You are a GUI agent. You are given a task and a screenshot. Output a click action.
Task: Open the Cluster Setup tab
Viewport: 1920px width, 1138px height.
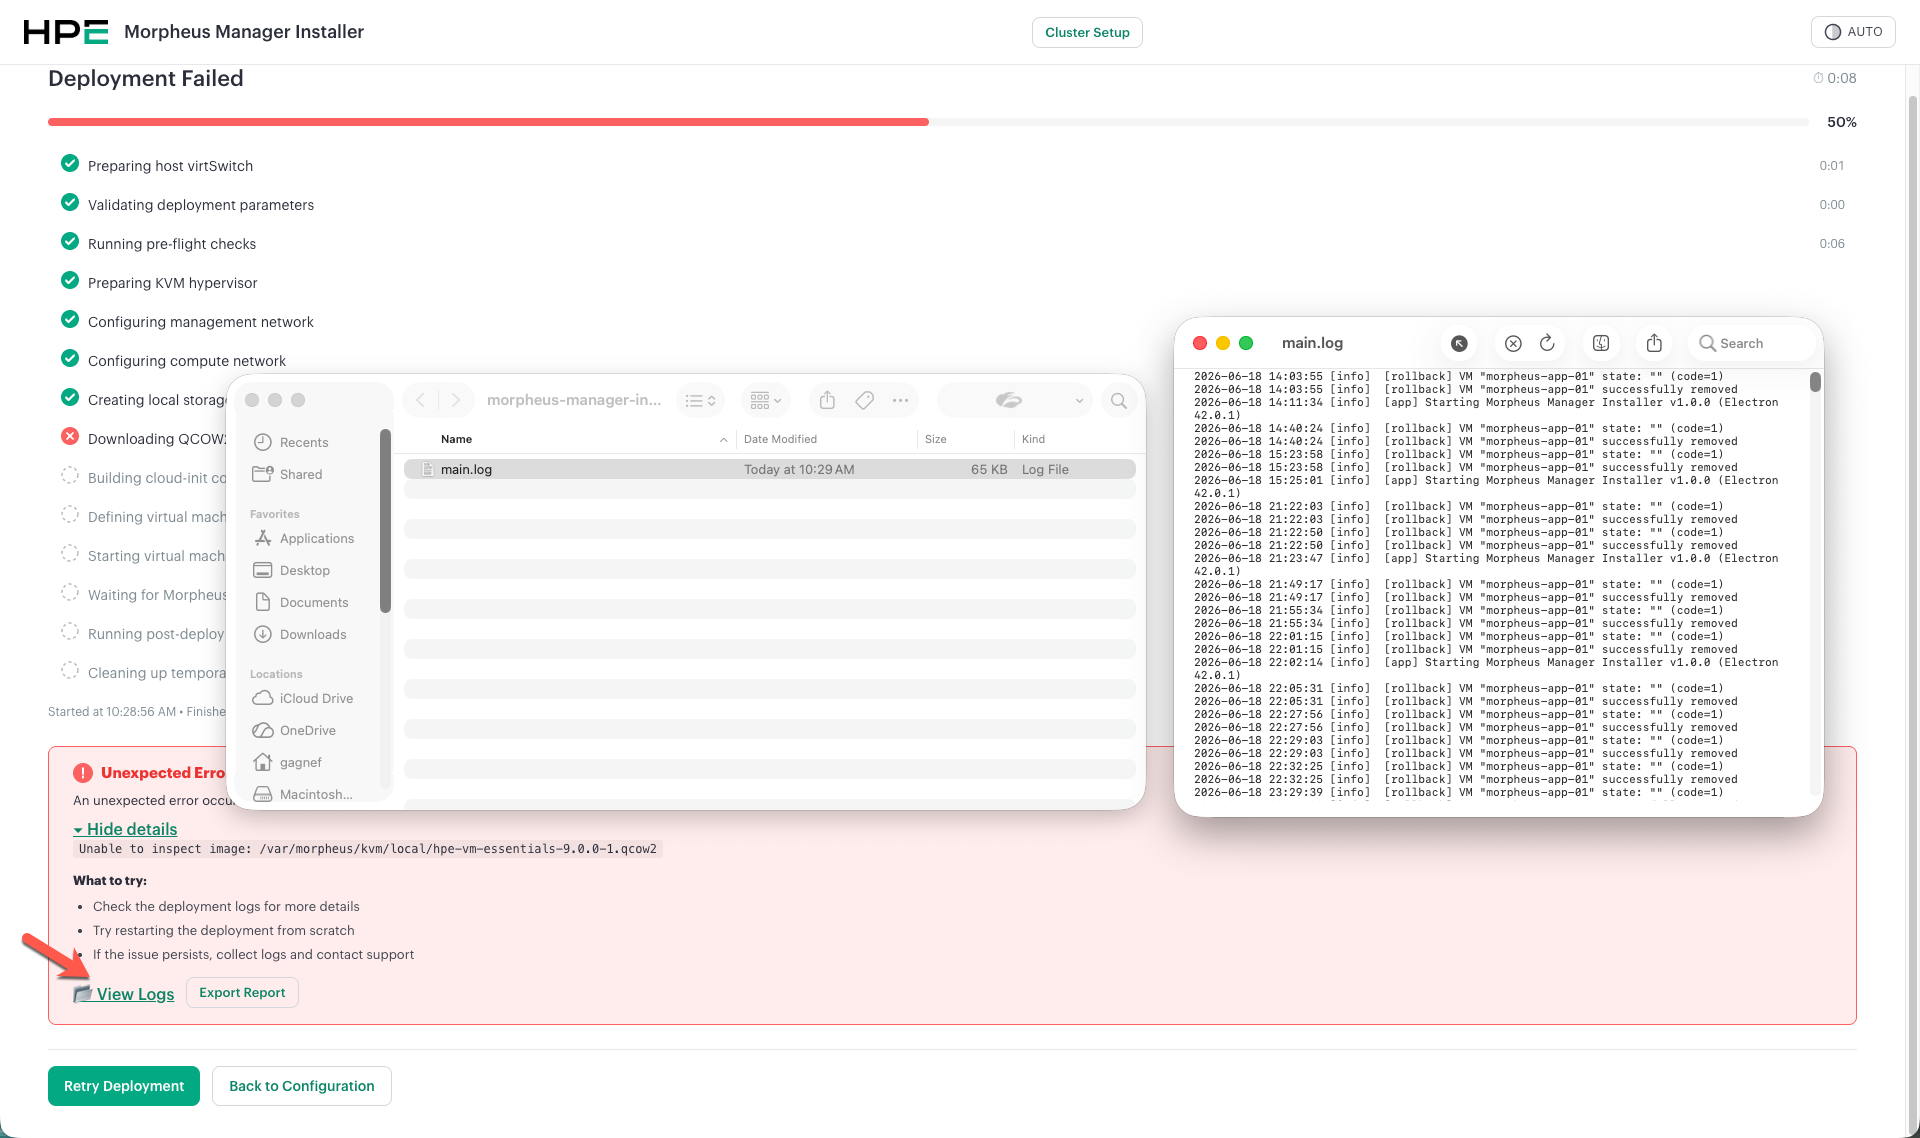click(1087, 32)
